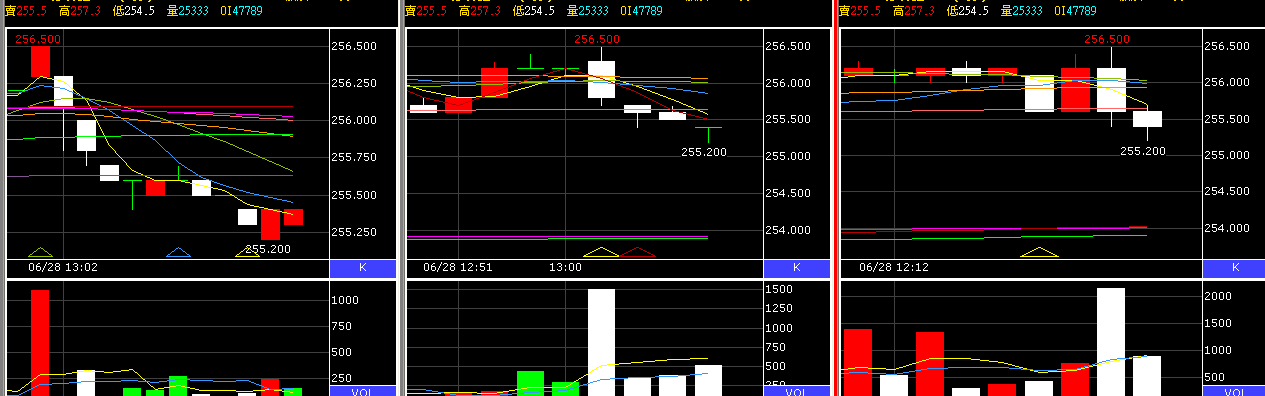The width and height of the screenshot is (1265, 396).
Task: Open the VOL indicator selector in the 12:51 chart
Action: coord(797,391)
